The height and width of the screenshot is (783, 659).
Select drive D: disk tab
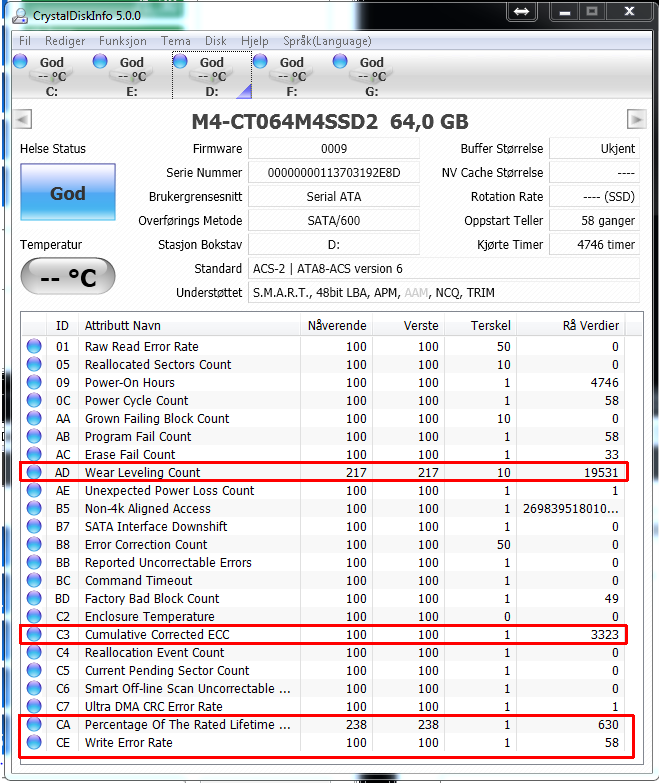pyautogui.click(x=212, y=75)
